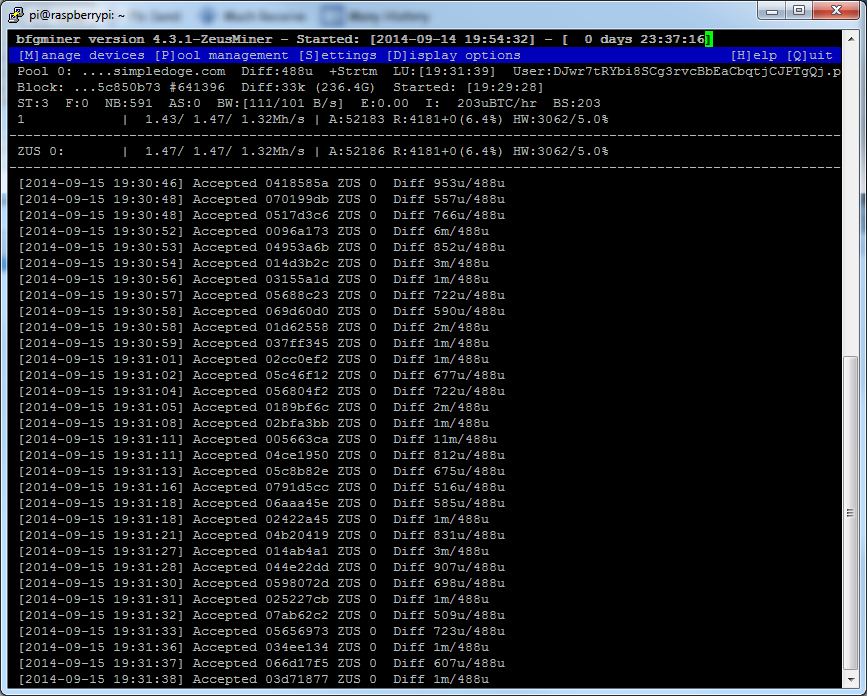
Task: Click the Block ...5c850b73 #641396 text
Action: [121, 87]
